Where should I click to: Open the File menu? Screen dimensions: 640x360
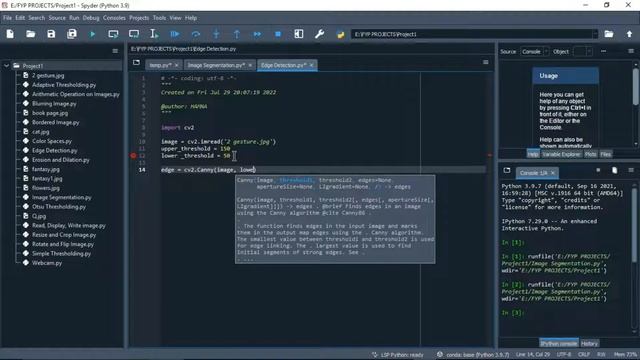coord(7,18)
